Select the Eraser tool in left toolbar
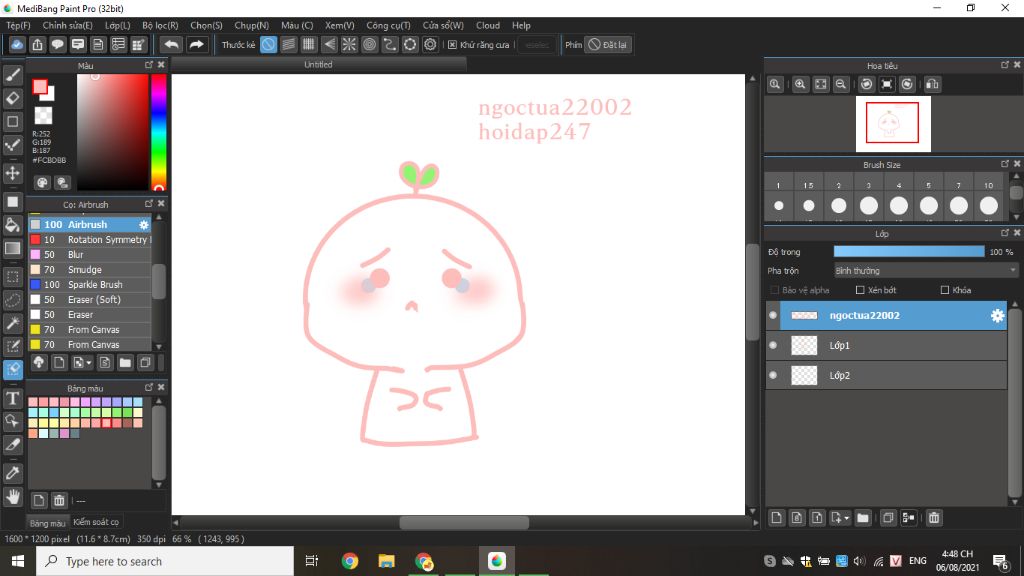Screen dimensions: 1024x576 pyautogui.click(x=12, y=98)
